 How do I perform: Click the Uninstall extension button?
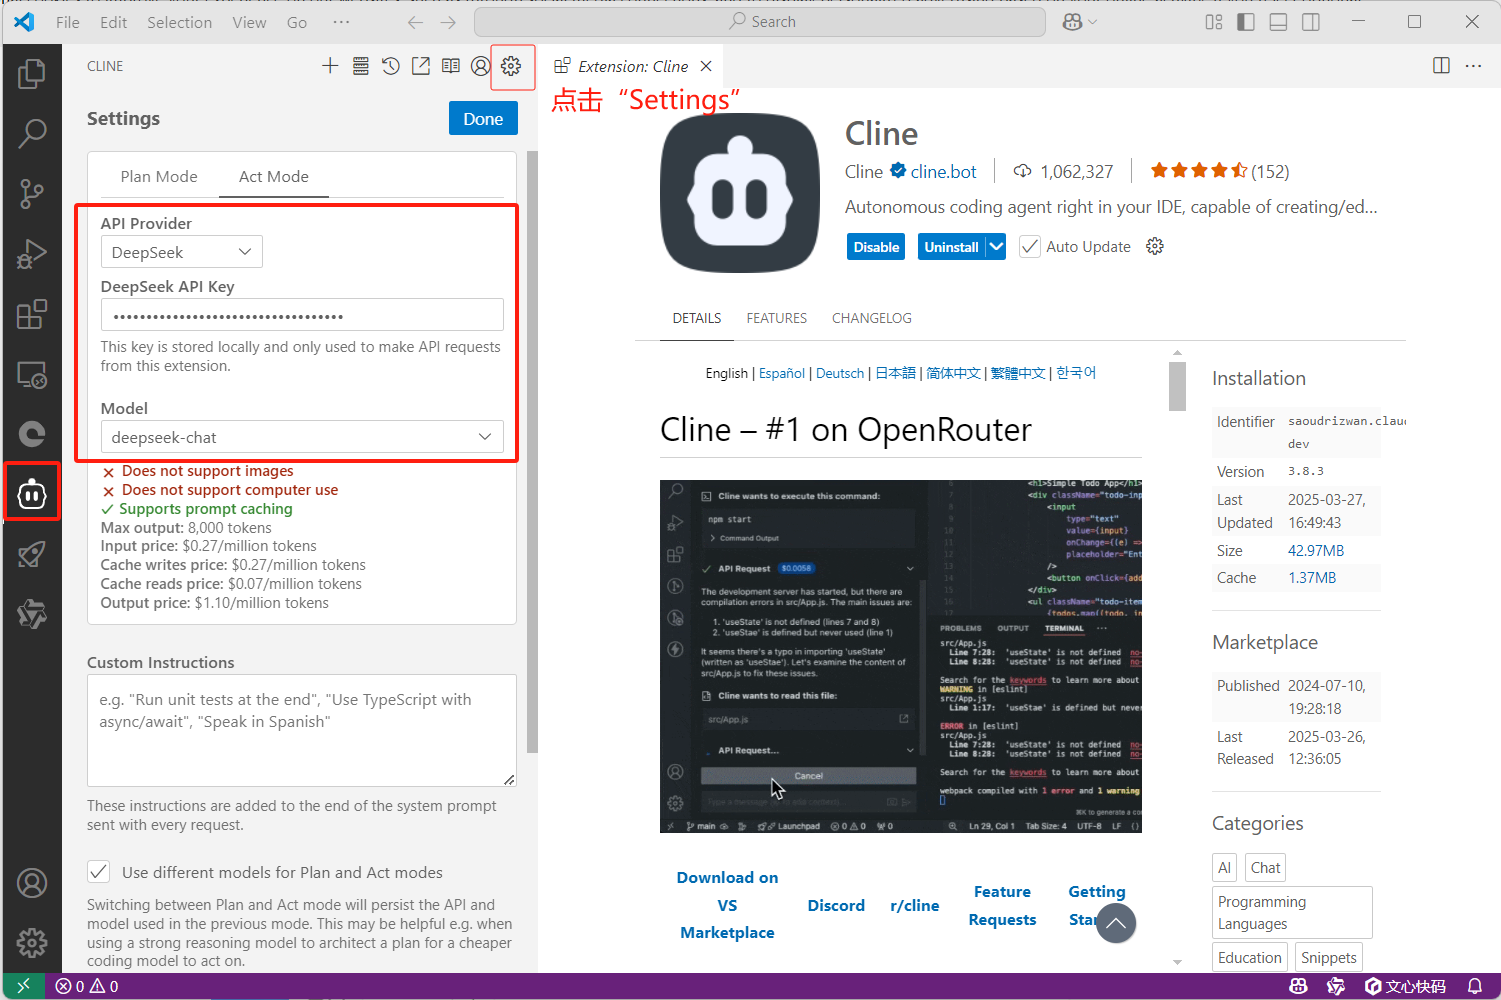click(951, 247)
